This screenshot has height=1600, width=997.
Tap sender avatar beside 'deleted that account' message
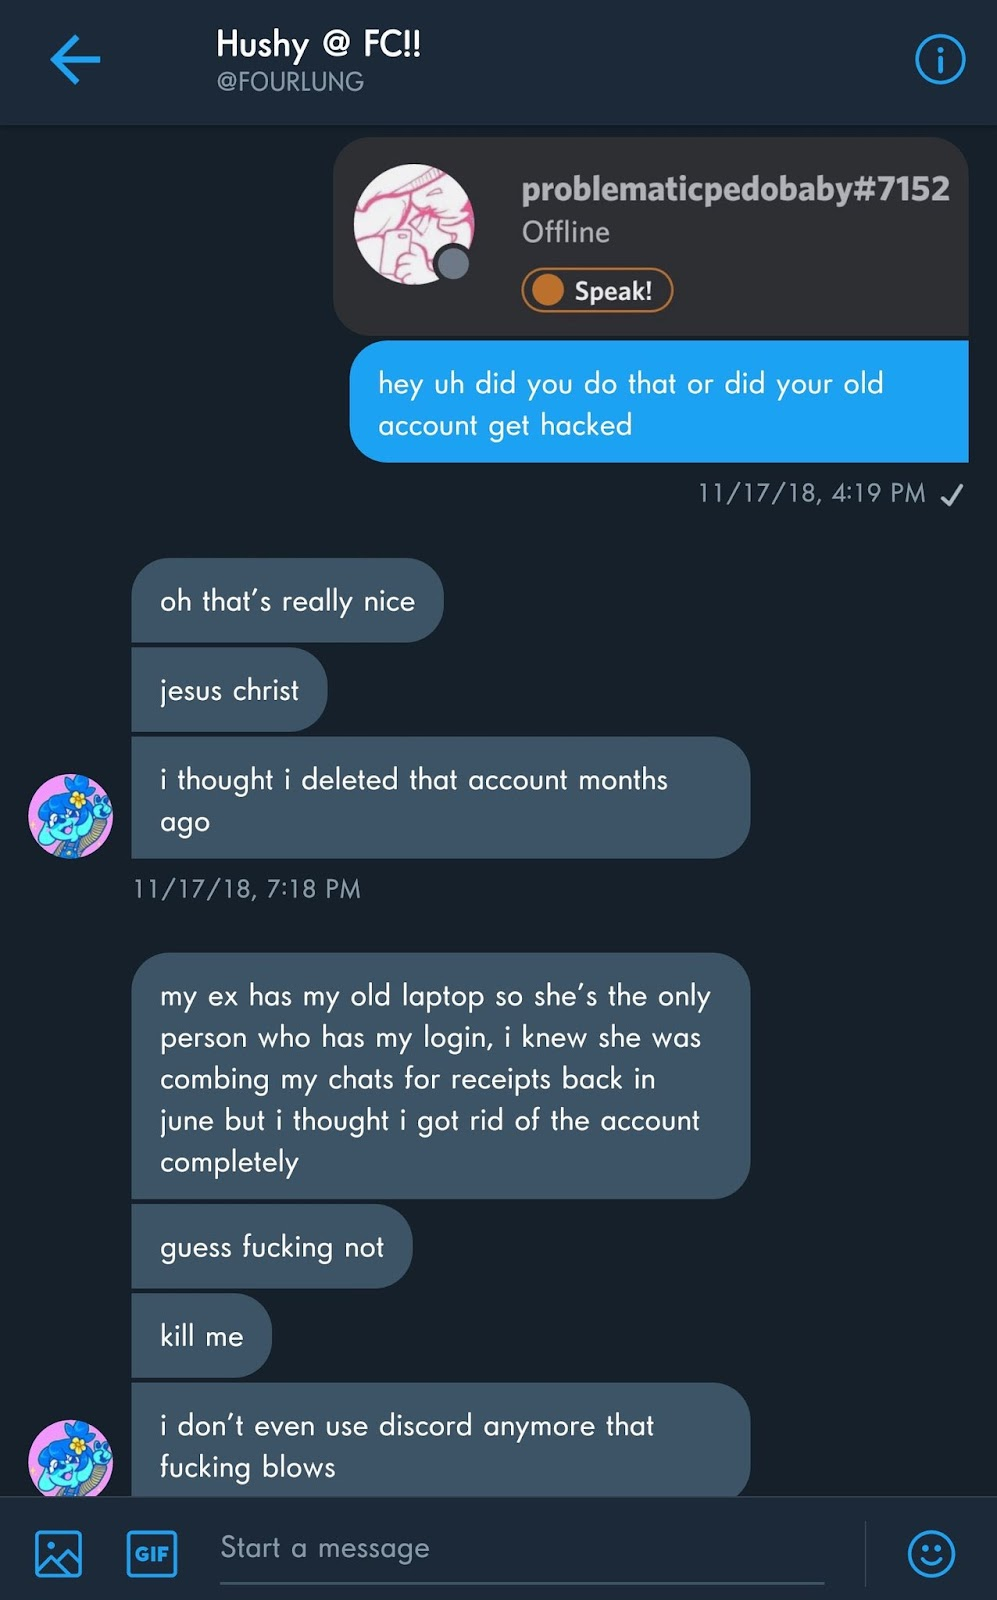click(70, 815)
